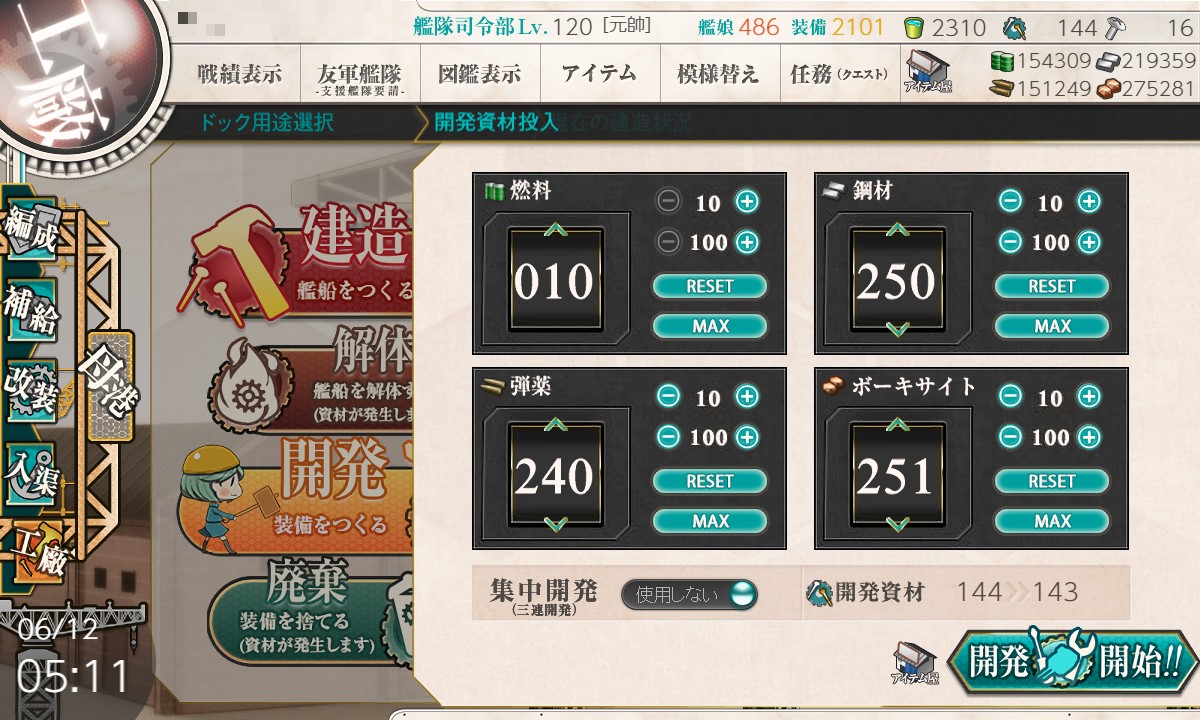The image size is (1200, 720).
Task: Click the 工廠 arsenal sidebar icon
Action: point(36,553)
